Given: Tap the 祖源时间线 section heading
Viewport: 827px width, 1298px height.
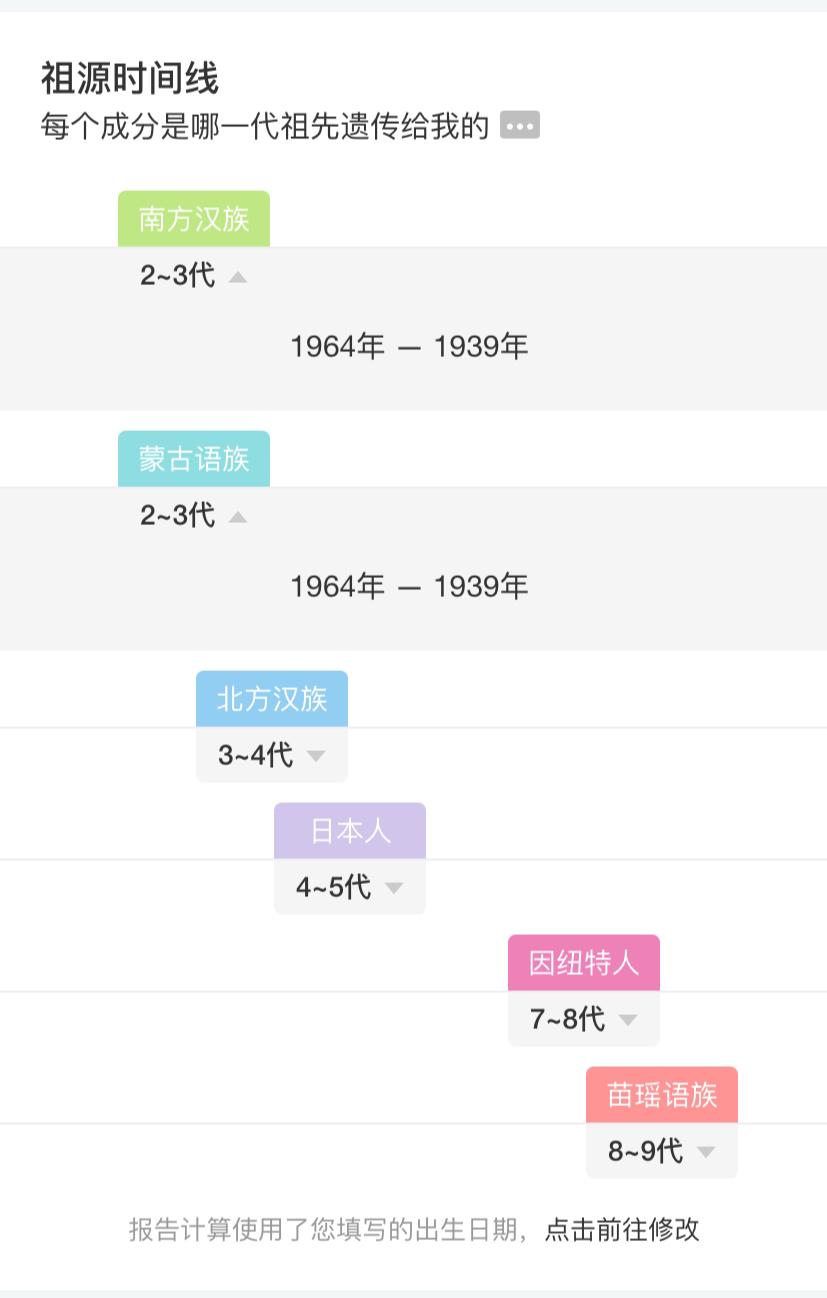Looking at the screenshot, I should click(130, 78).
